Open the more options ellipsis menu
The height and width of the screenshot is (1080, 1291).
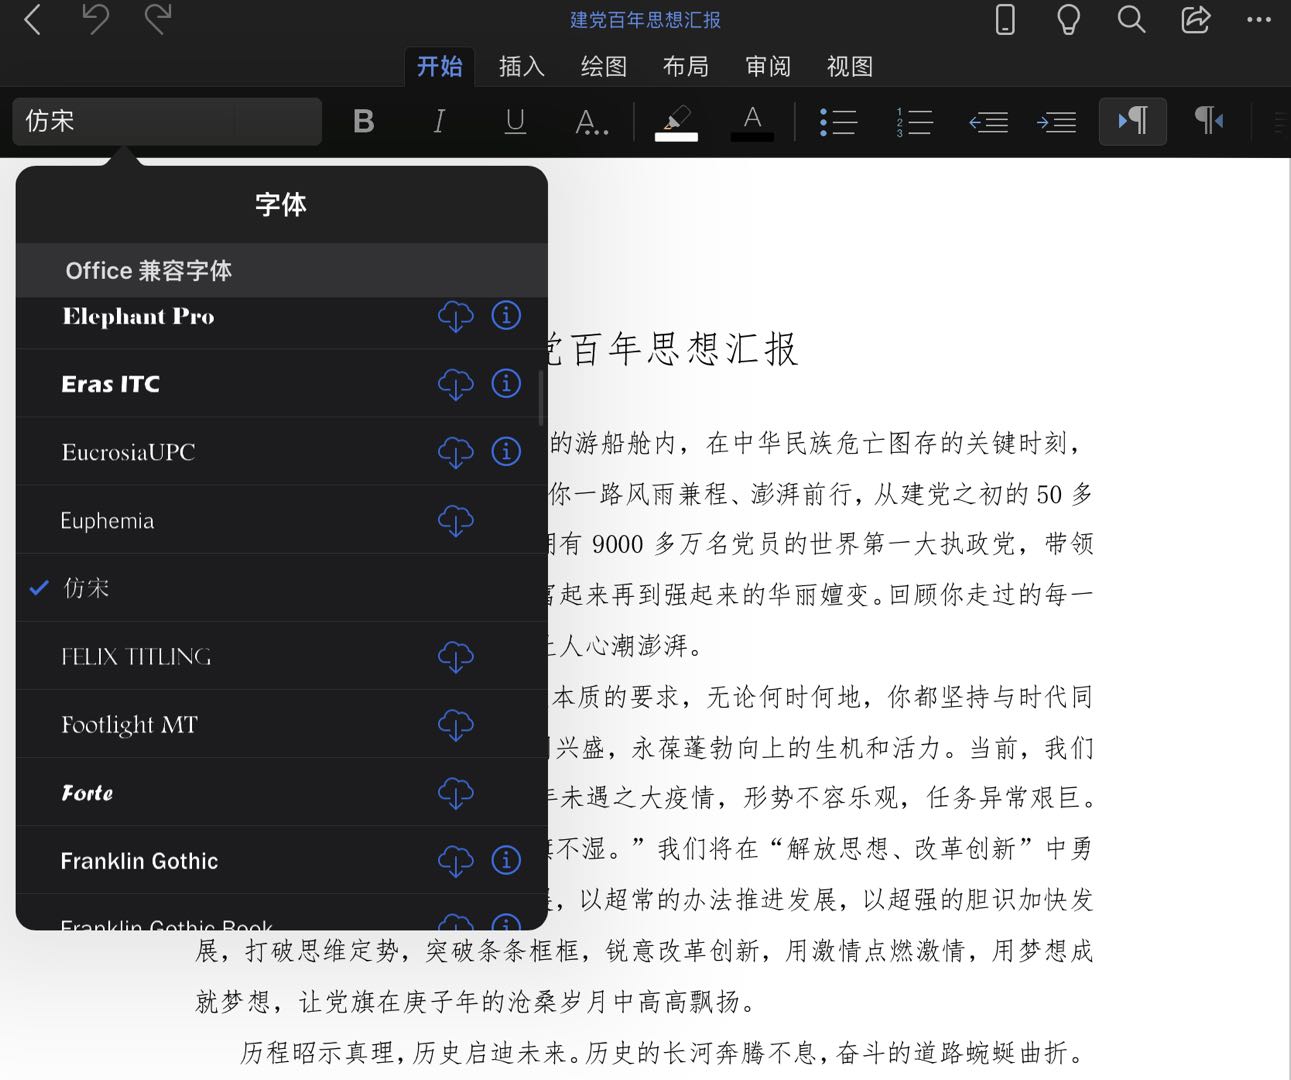pos(1259,19)
